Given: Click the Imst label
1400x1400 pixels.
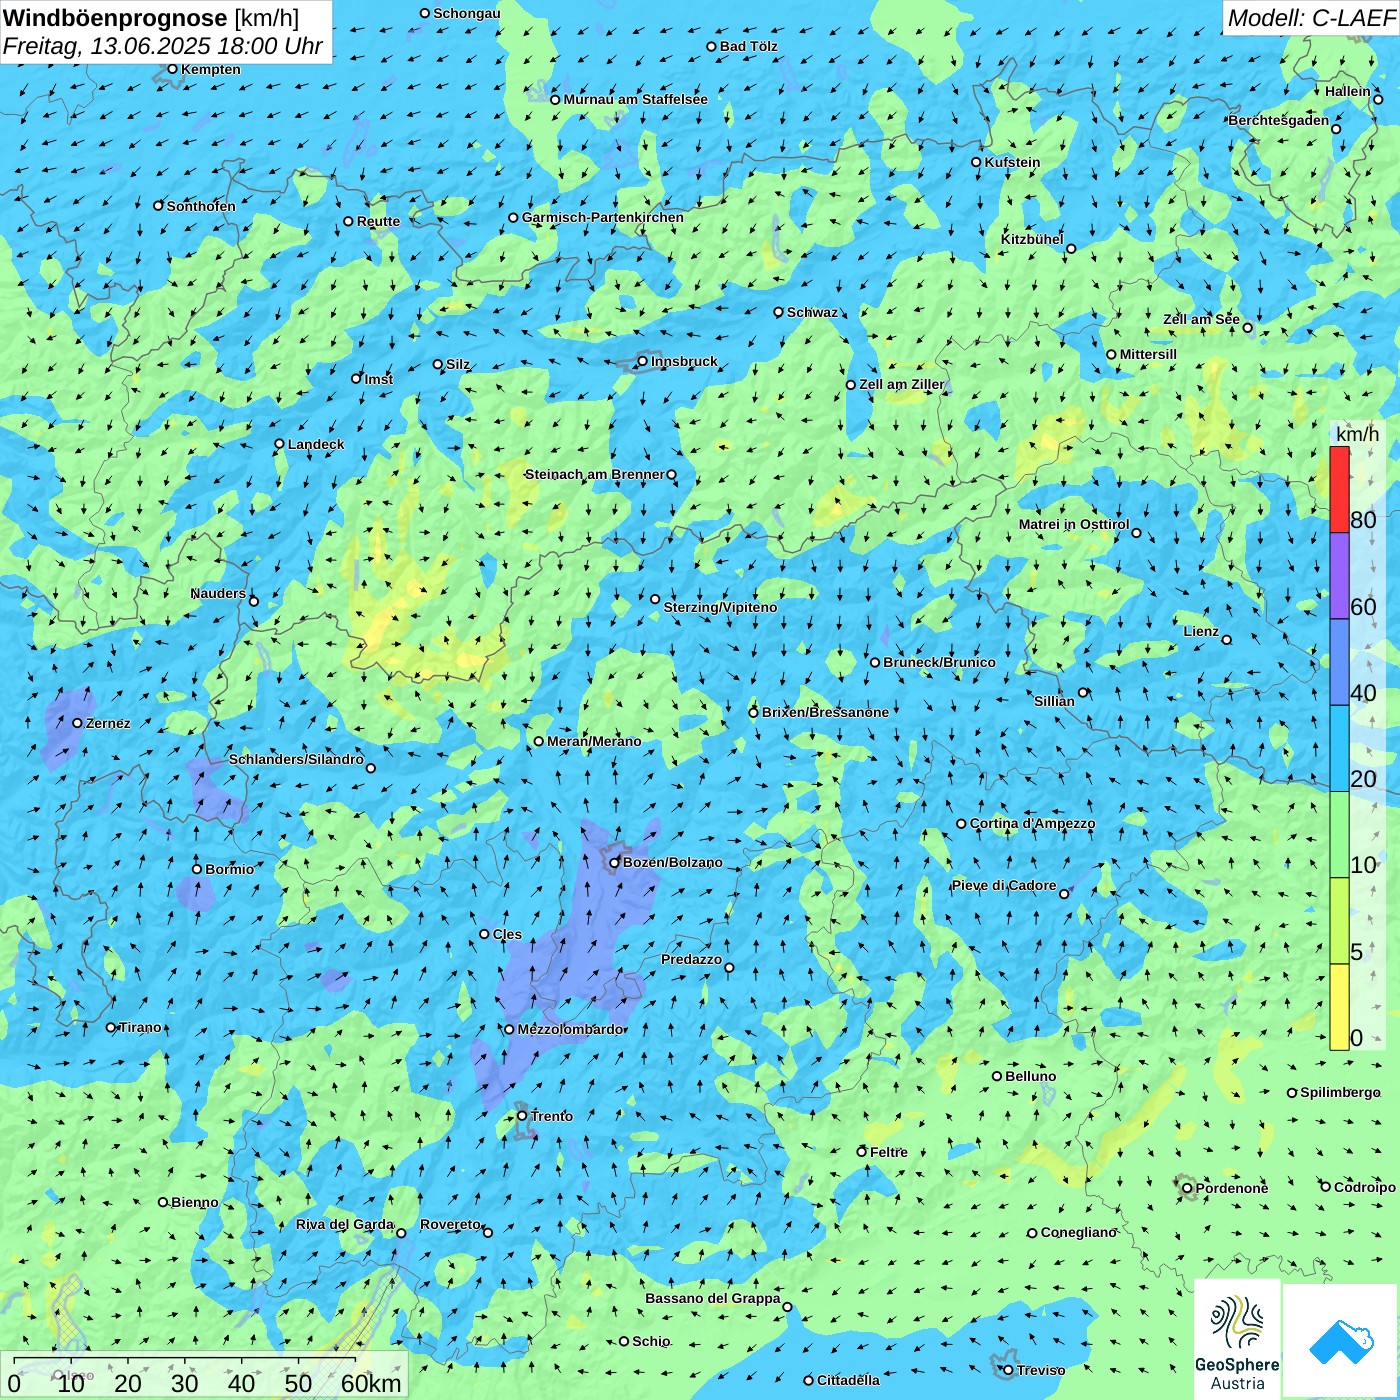Looking at the screenshot, I should (x=379, y=379).
